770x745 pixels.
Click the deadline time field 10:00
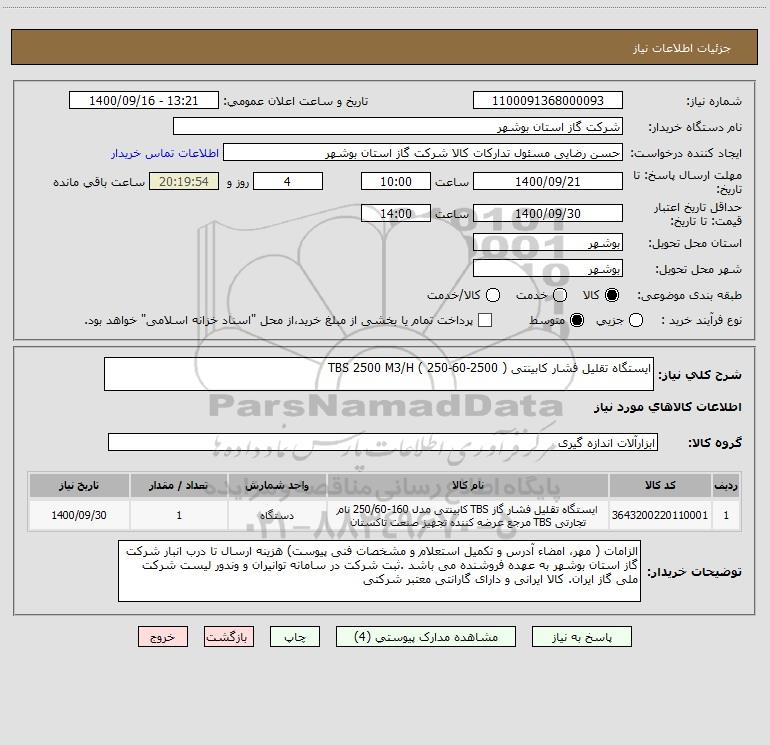396,181
